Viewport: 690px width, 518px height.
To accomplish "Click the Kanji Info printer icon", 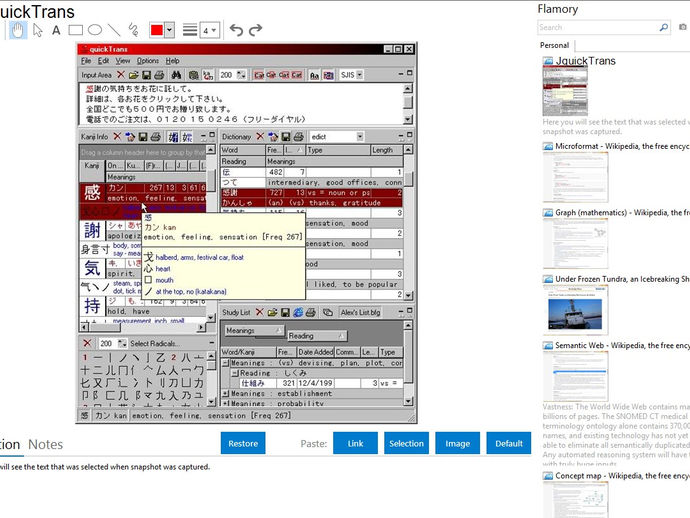I will point(155,137).
